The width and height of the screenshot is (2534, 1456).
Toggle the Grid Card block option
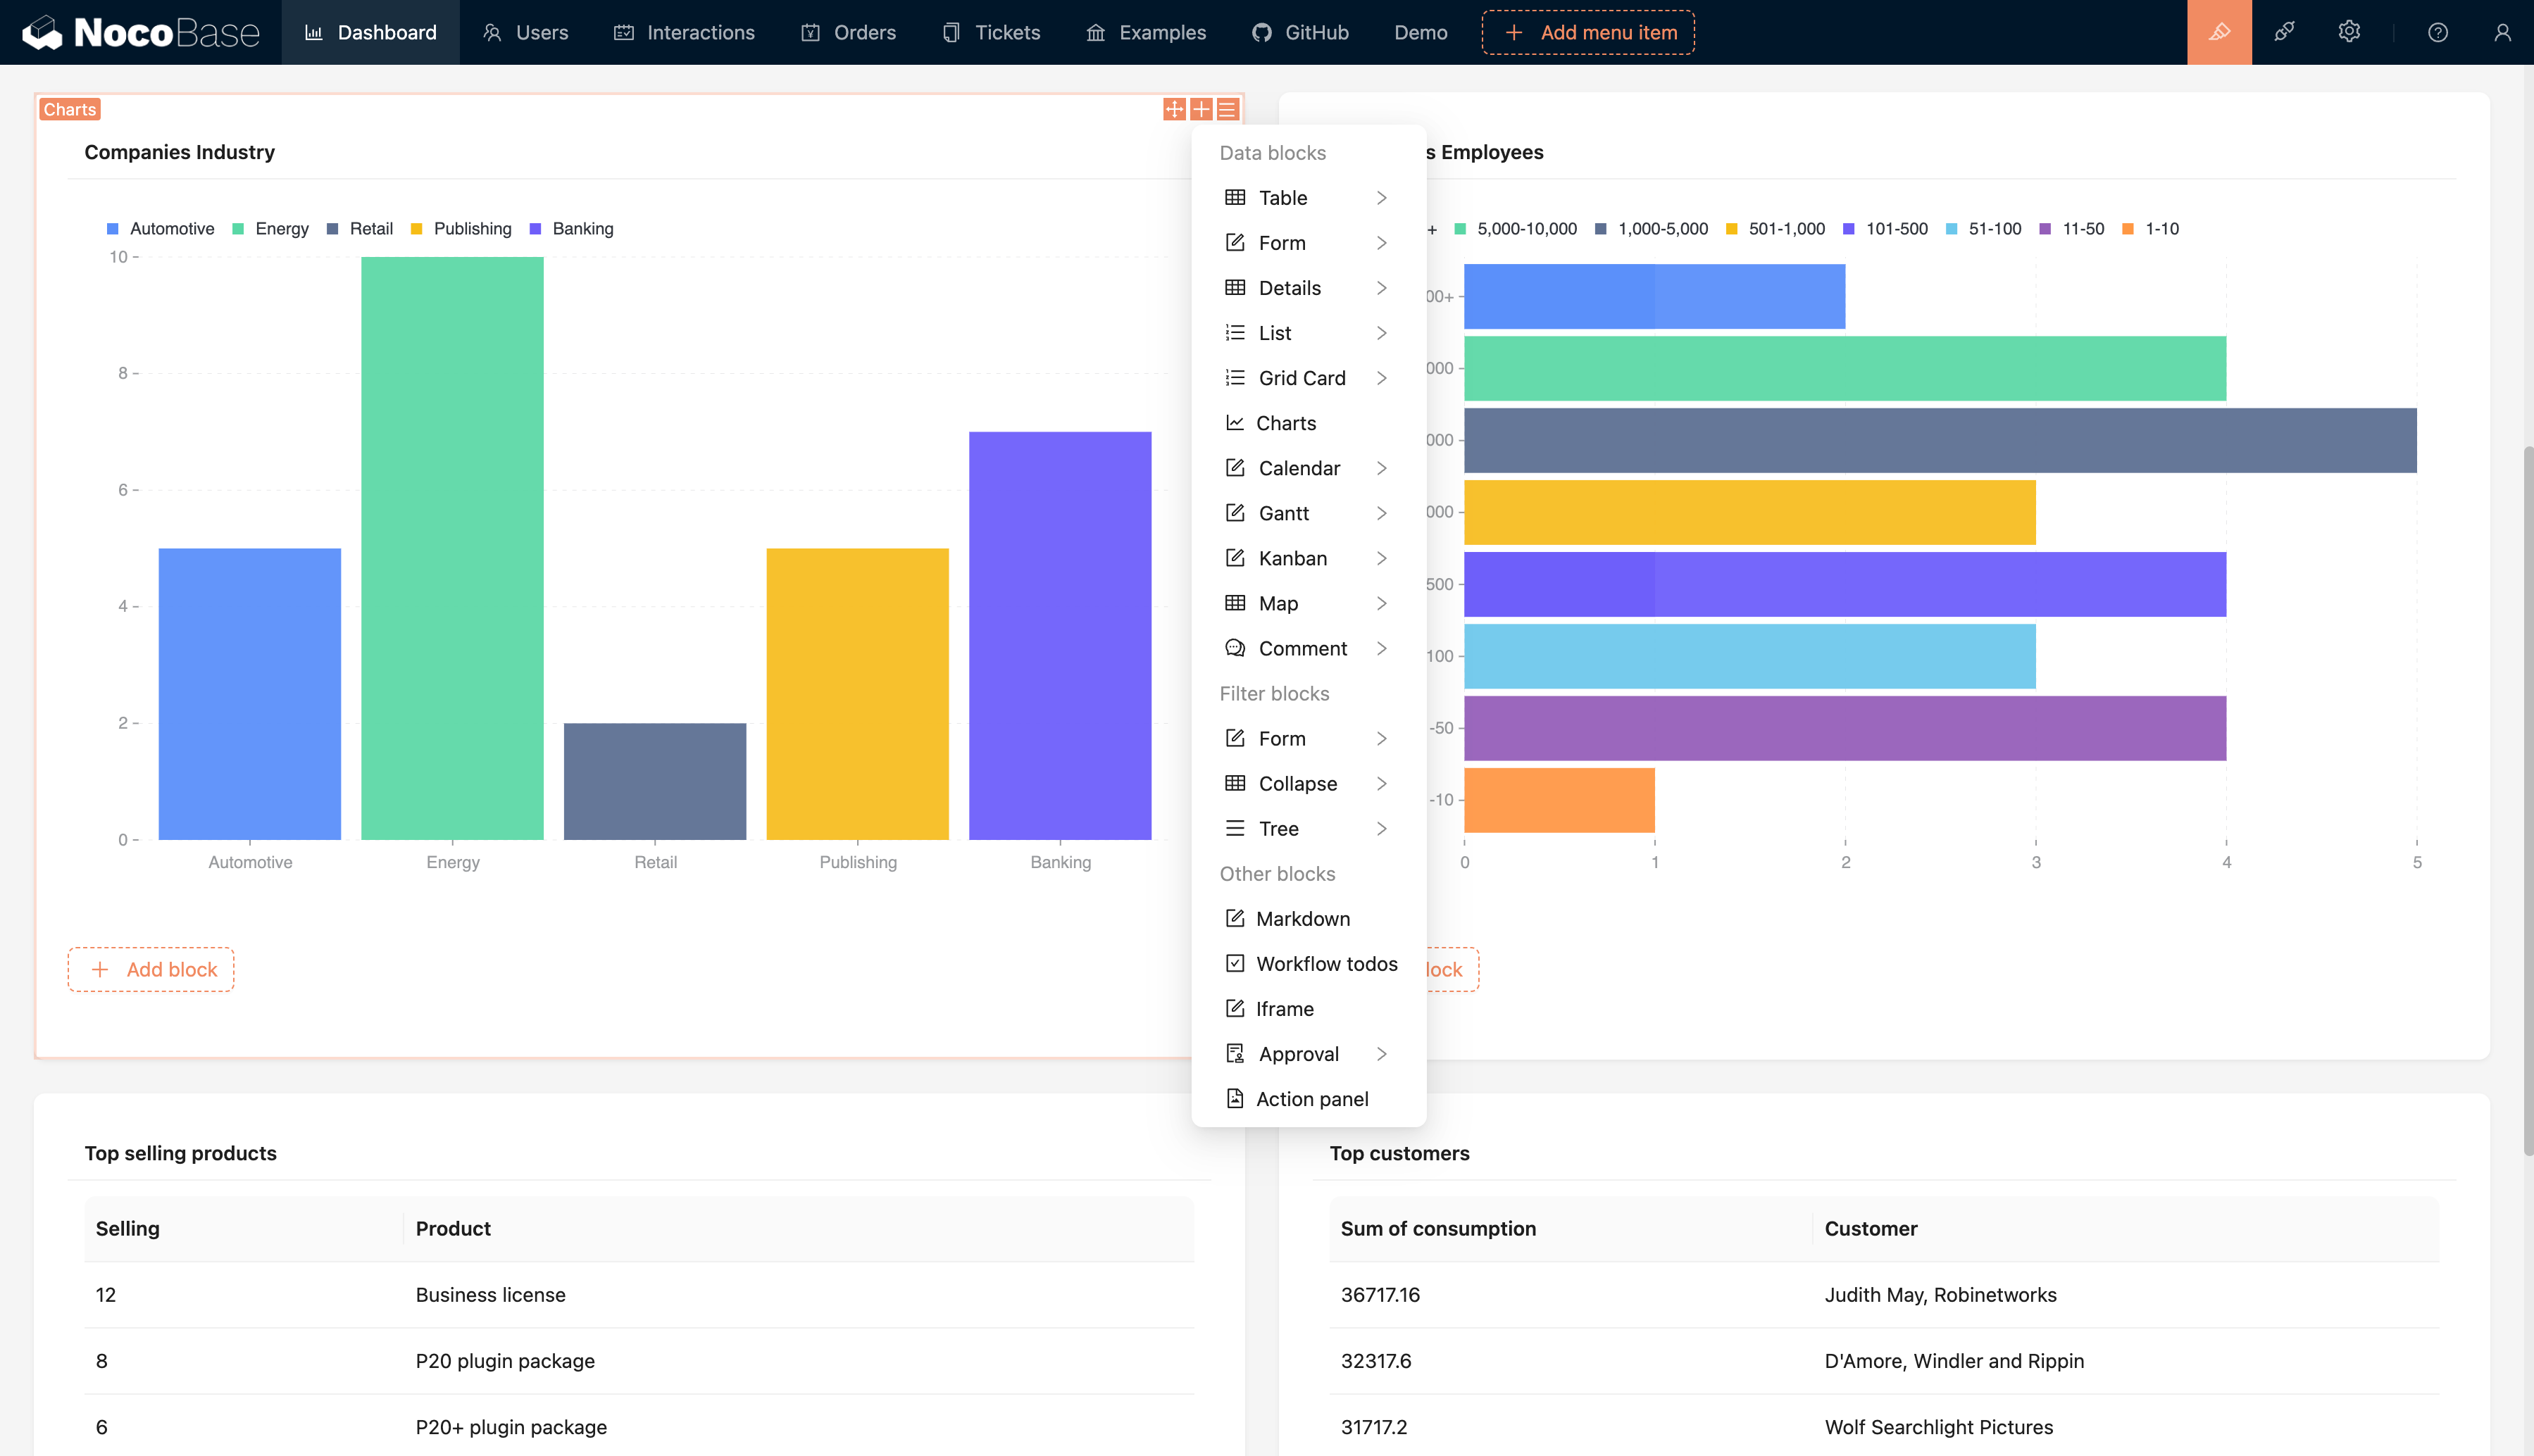[1302, 377]
